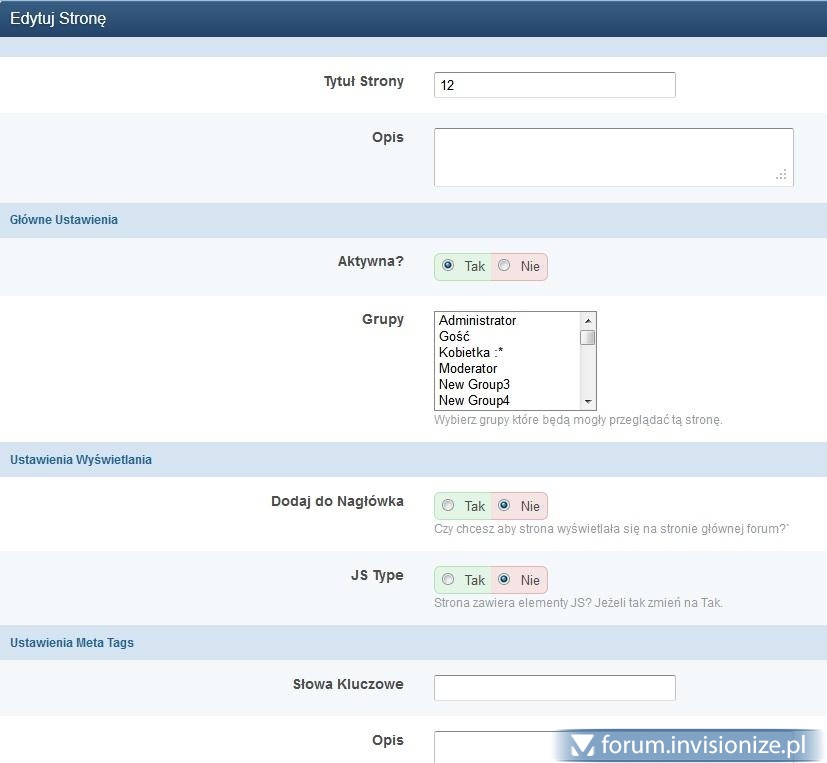
Task: Select Moderator in Grupy list
Action: click(x=467, y=369)
